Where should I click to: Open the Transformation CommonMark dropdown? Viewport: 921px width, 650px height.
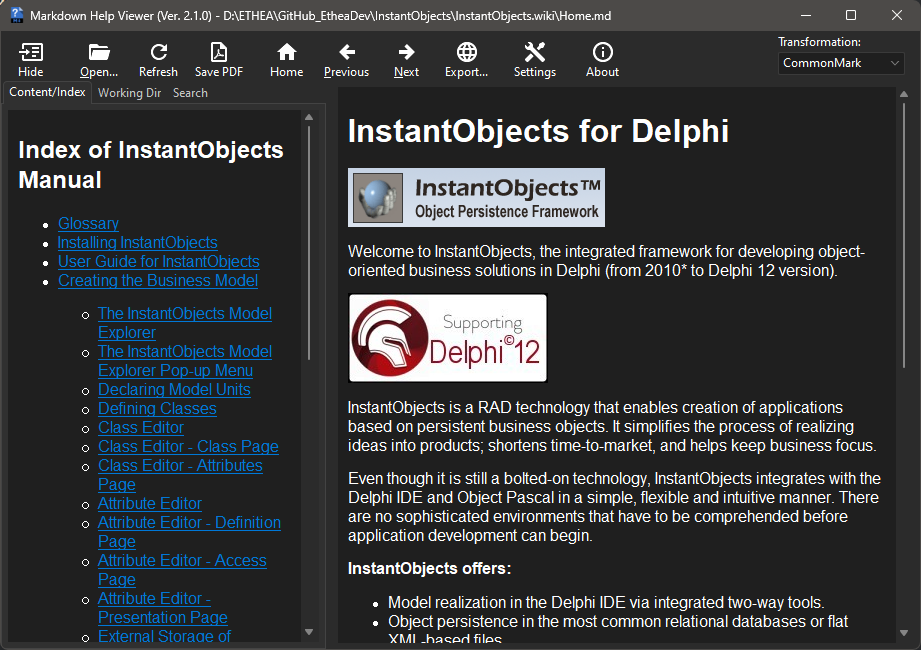(x=841, y=63)
